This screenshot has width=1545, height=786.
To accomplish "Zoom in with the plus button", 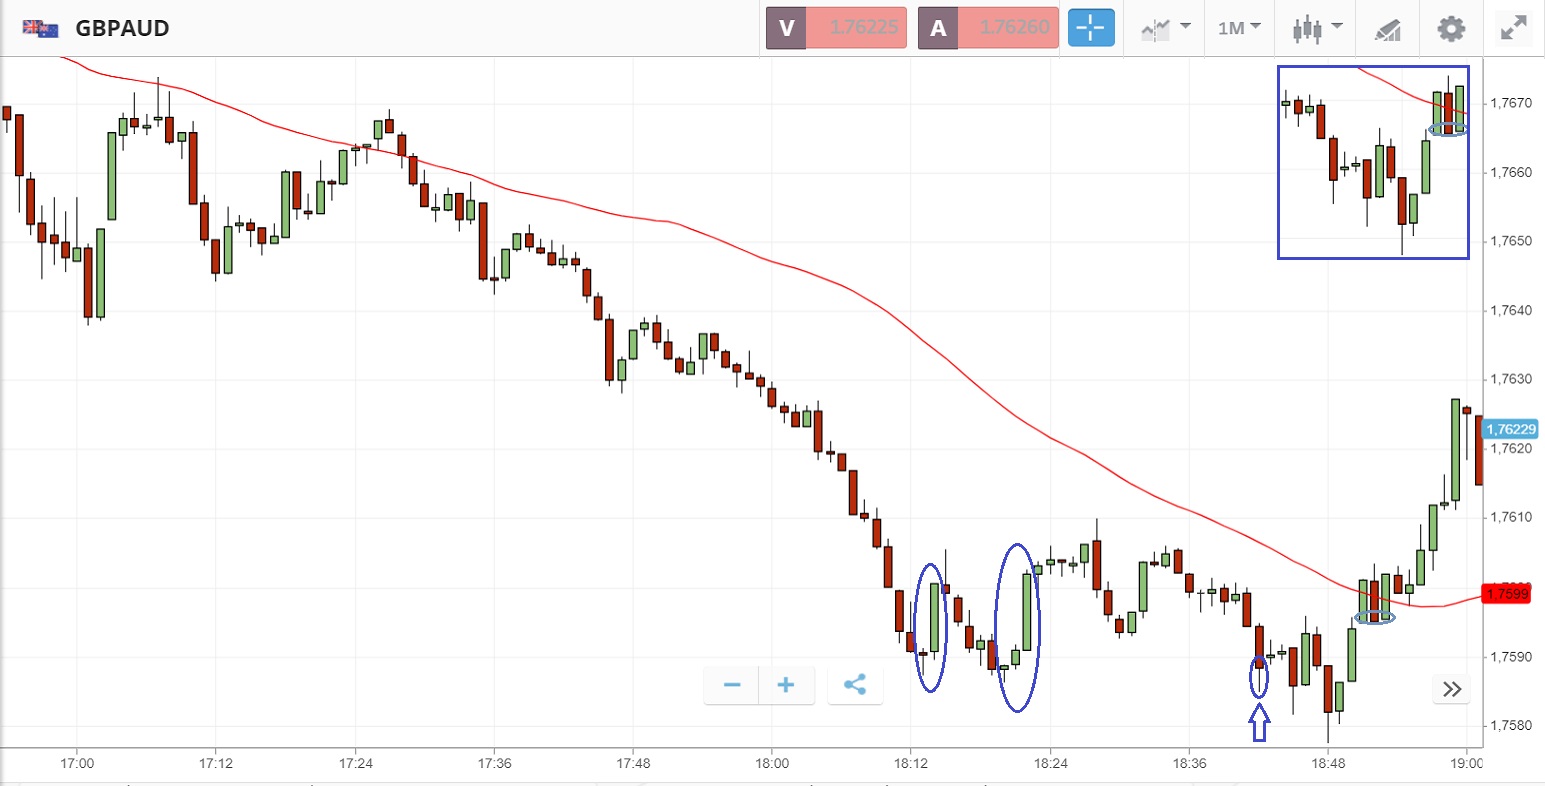I will click(786, 686).
